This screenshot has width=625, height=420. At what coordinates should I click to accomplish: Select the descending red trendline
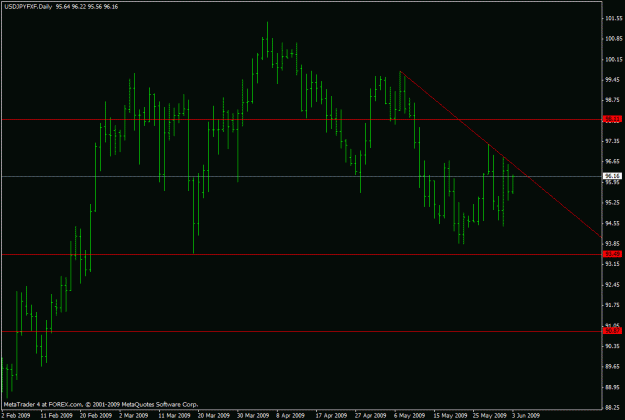click(500, 154)
